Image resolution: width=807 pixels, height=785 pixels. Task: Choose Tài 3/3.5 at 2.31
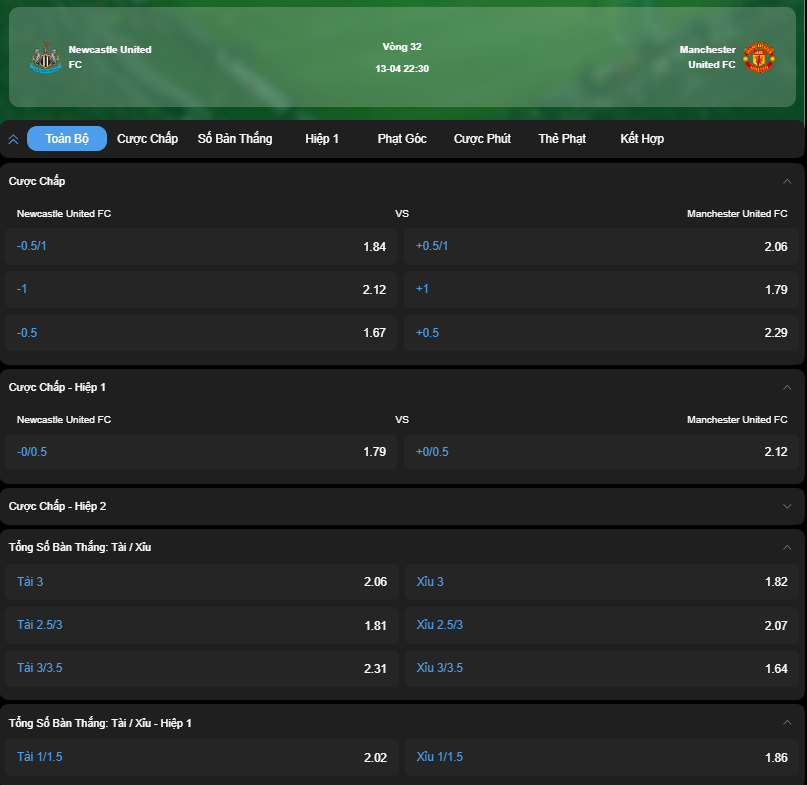[202, 668]
